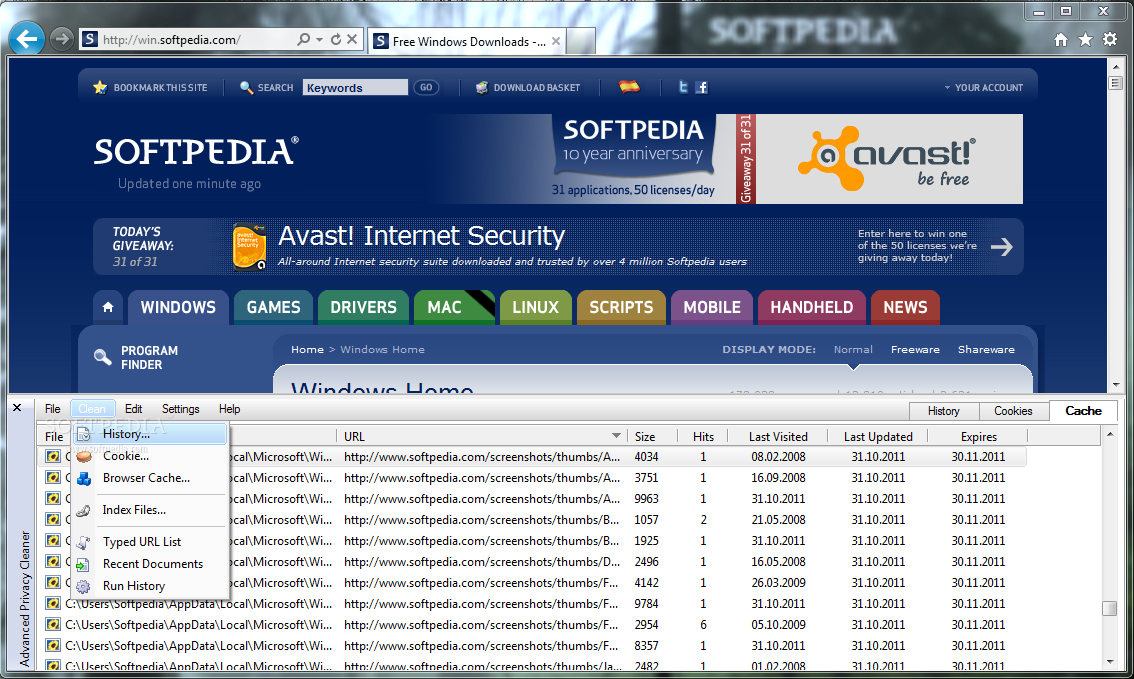Click the browser forward arrow
1134x679 pixels.
pyautogui.click(x=62, y=39)
